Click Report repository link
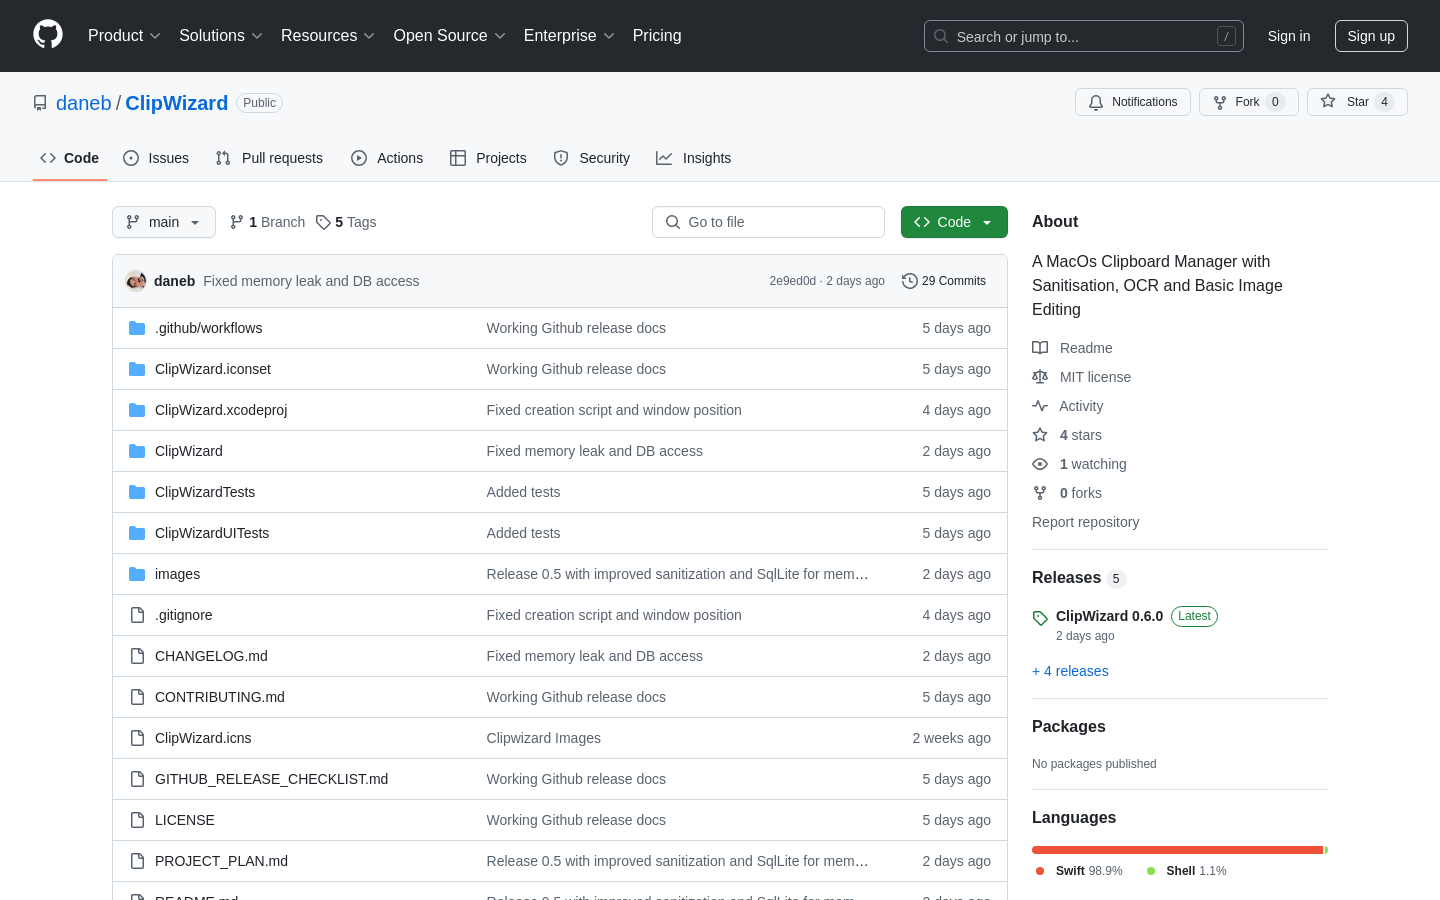1440x900 pixels. pyautogui.click(x=1085, y=522)
